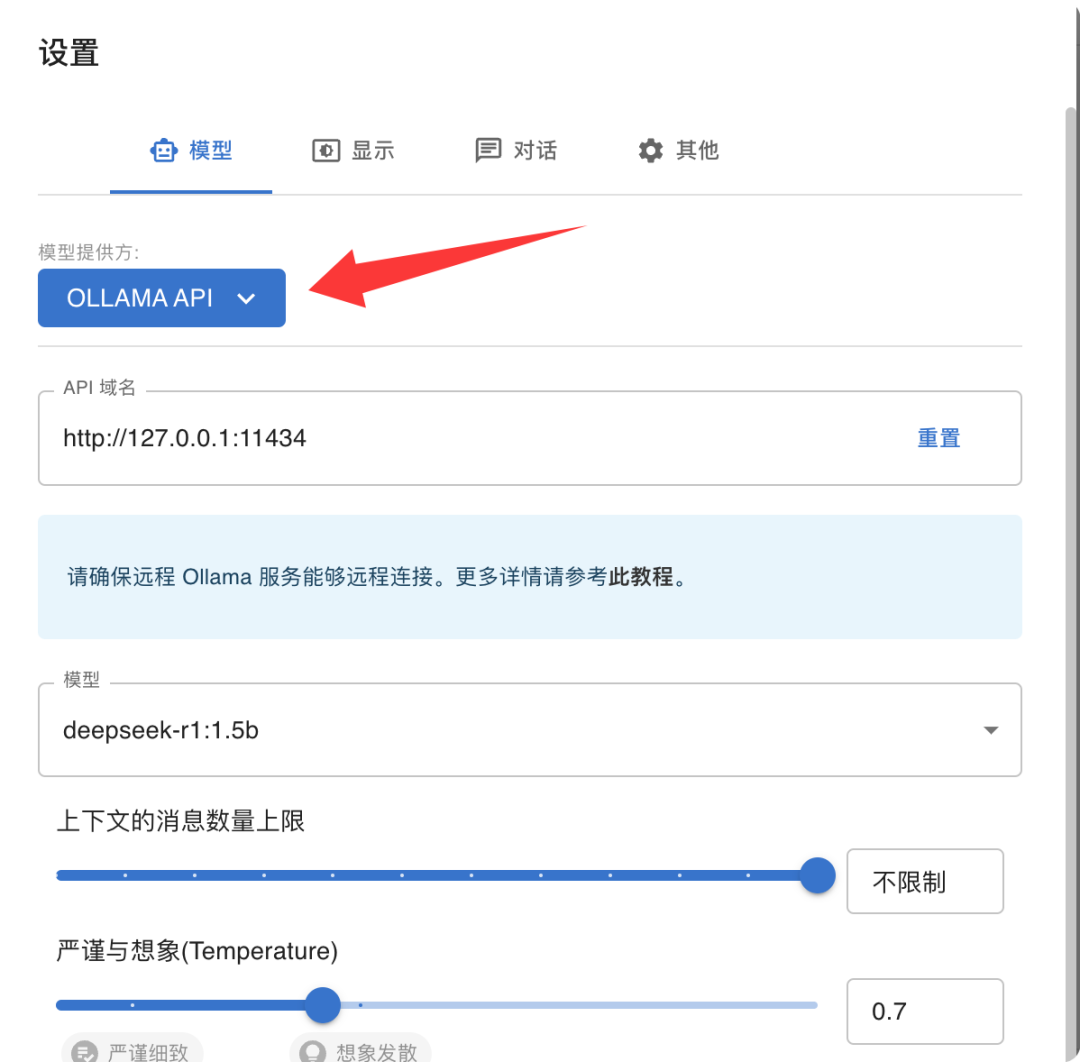Open the 模型 selection combo box
The width and height of the screenshot is (1080, 1062).
click(530, 730)
